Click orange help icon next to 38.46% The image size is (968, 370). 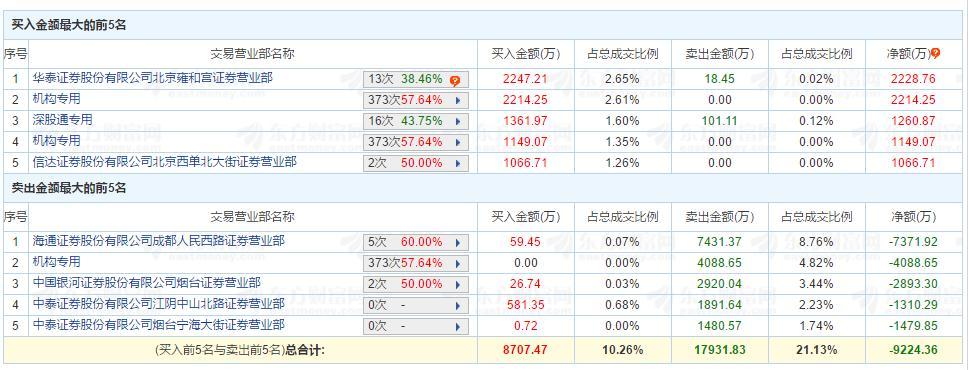455,80
